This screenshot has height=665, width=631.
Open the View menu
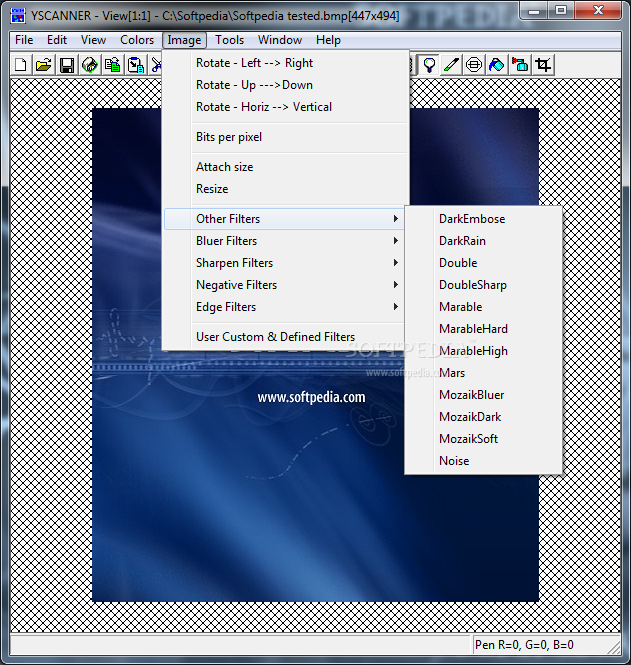(x=93, y=40)
